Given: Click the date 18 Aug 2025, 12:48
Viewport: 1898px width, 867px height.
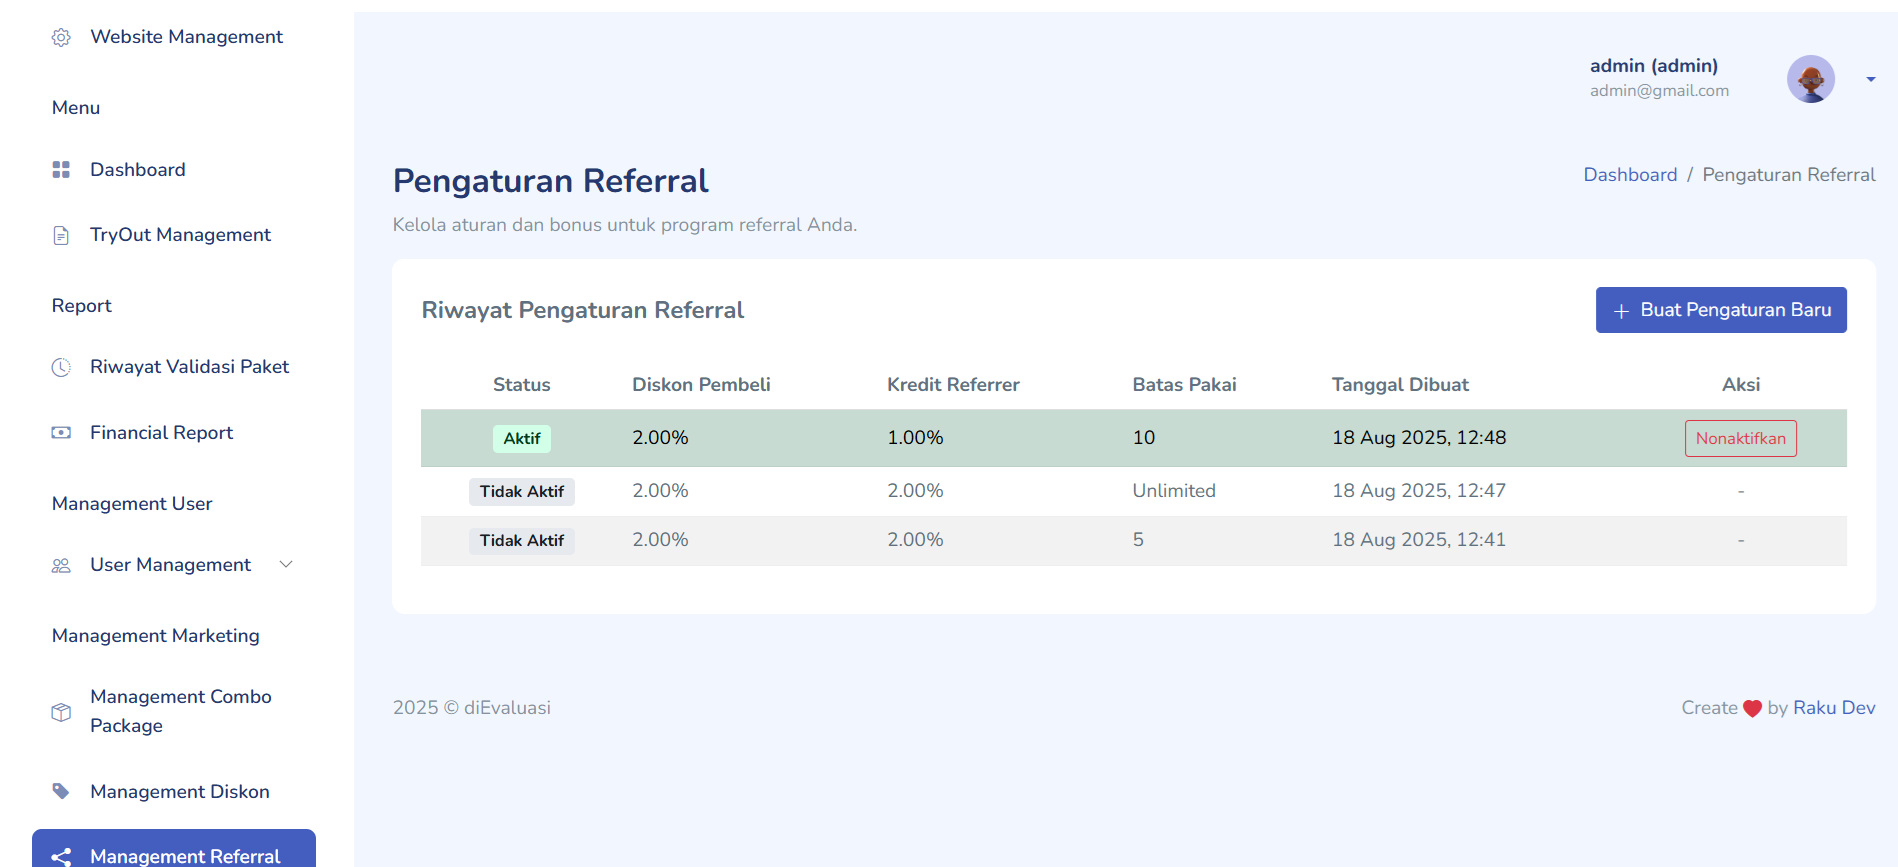Looking at the screenshot, I should point(1419,438).
